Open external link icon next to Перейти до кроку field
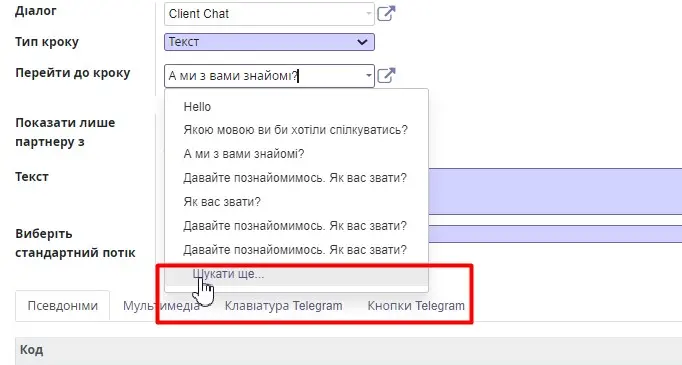 (386, 76)
